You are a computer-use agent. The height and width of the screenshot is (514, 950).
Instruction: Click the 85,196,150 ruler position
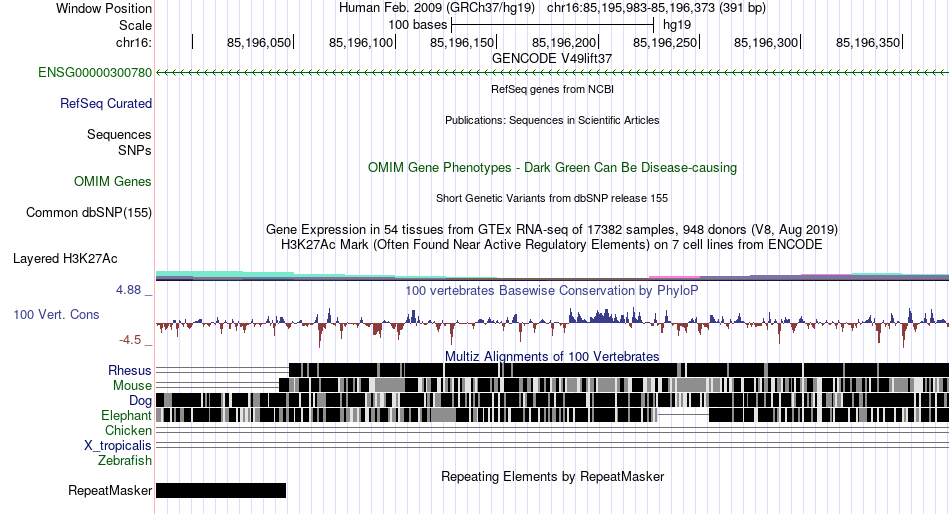(462, 42)
